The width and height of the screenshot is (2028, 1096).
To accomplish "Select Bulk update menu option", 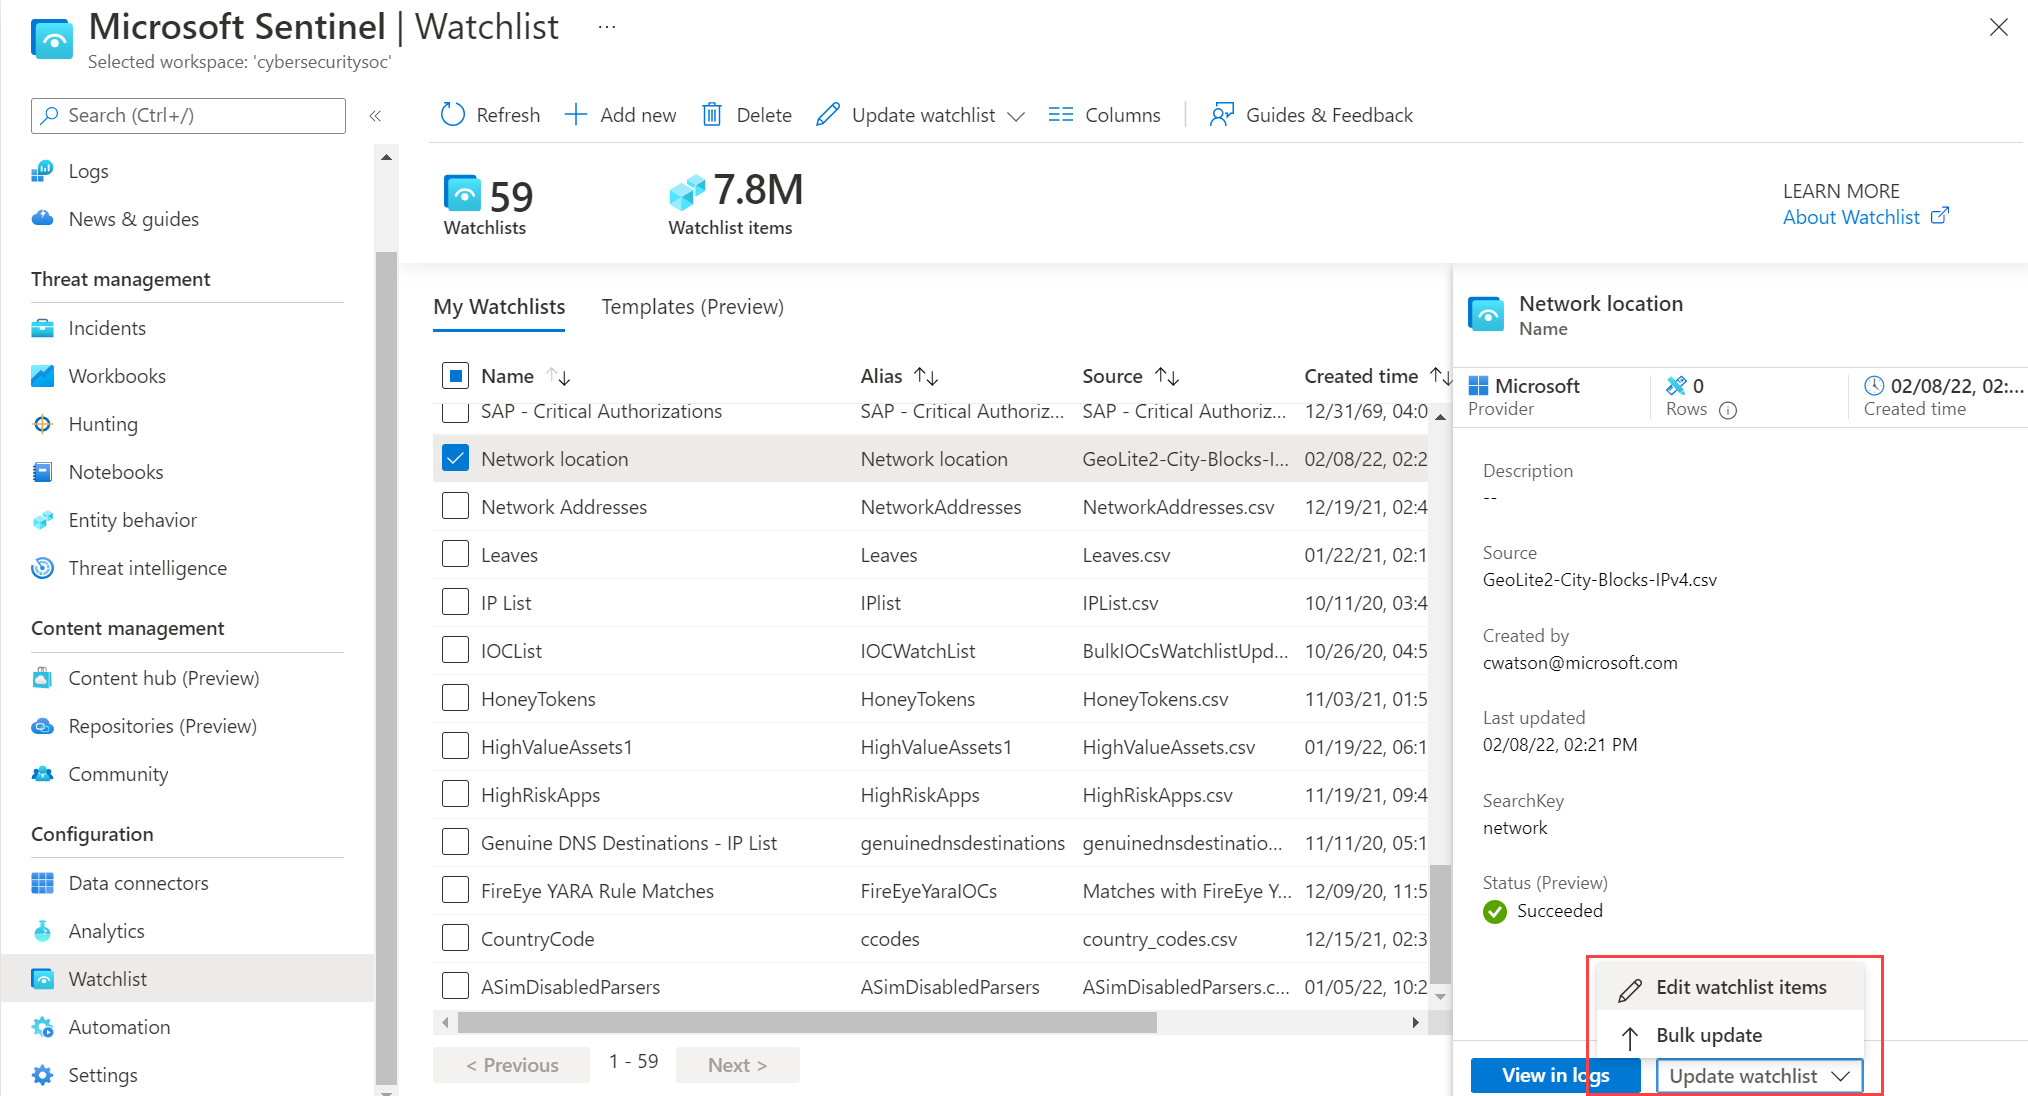I will (1708, 1035).
